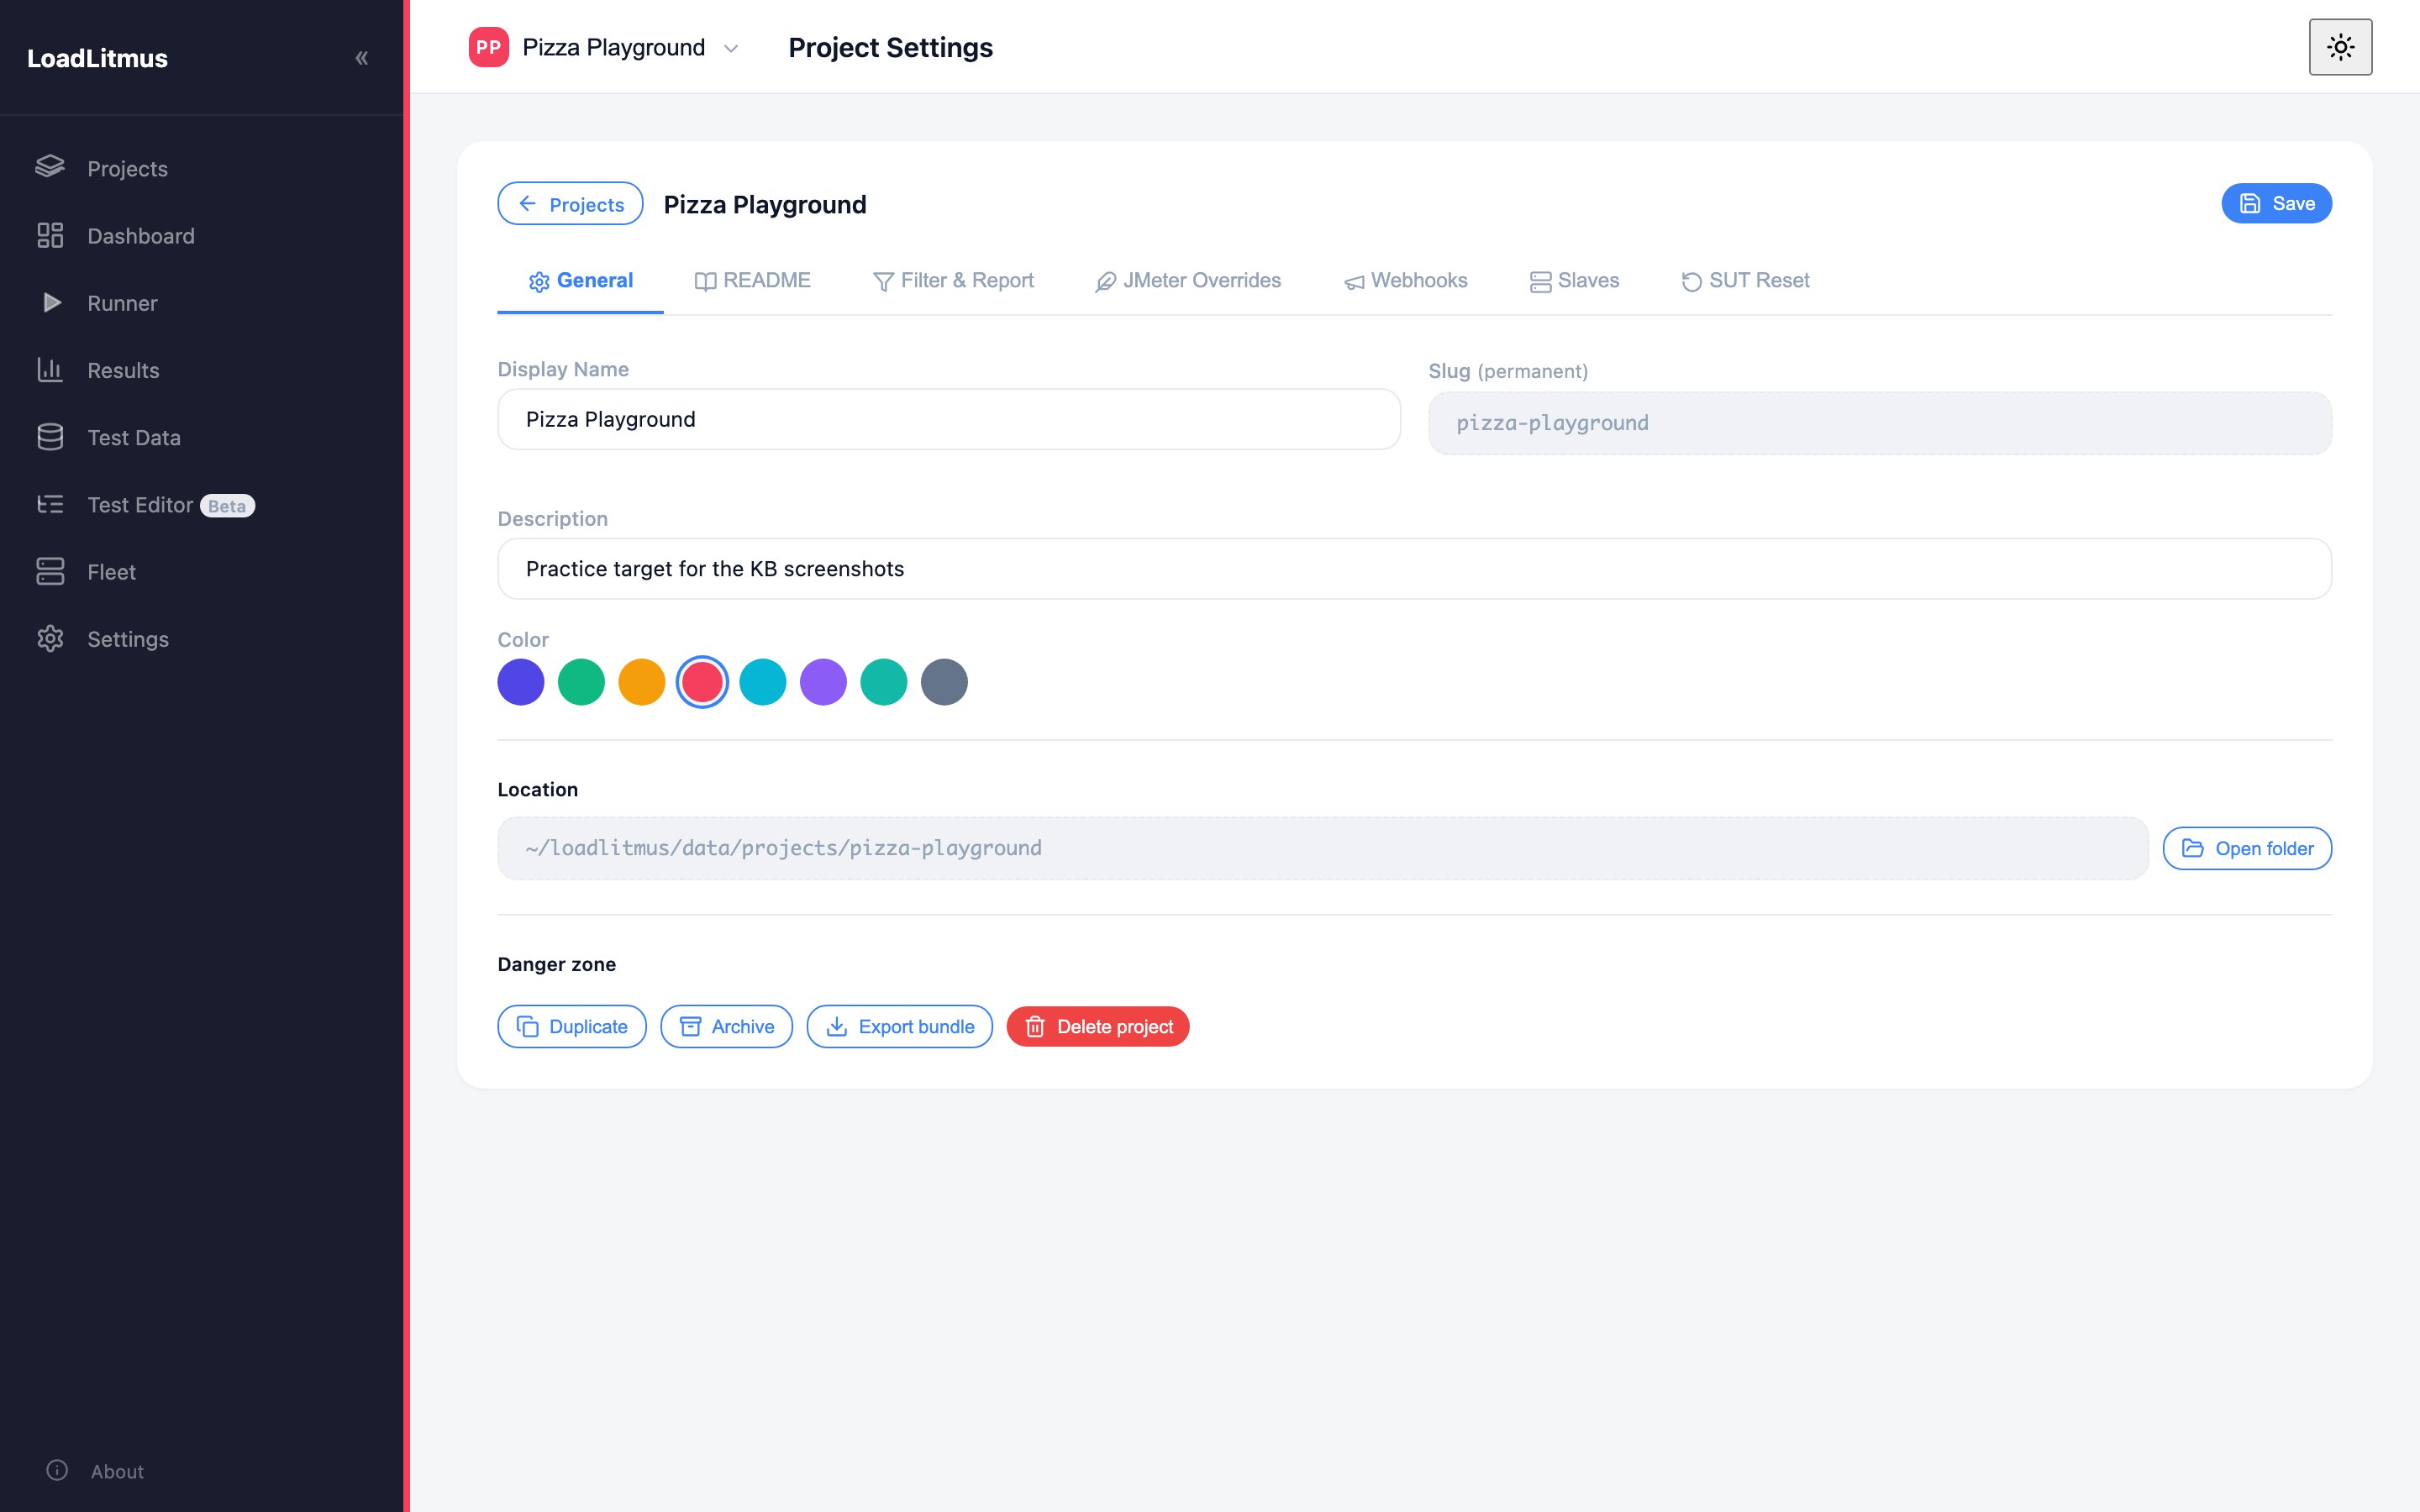Save the project settings
Viewport: 2420px width, 1512px height.
click(2276, 204)
